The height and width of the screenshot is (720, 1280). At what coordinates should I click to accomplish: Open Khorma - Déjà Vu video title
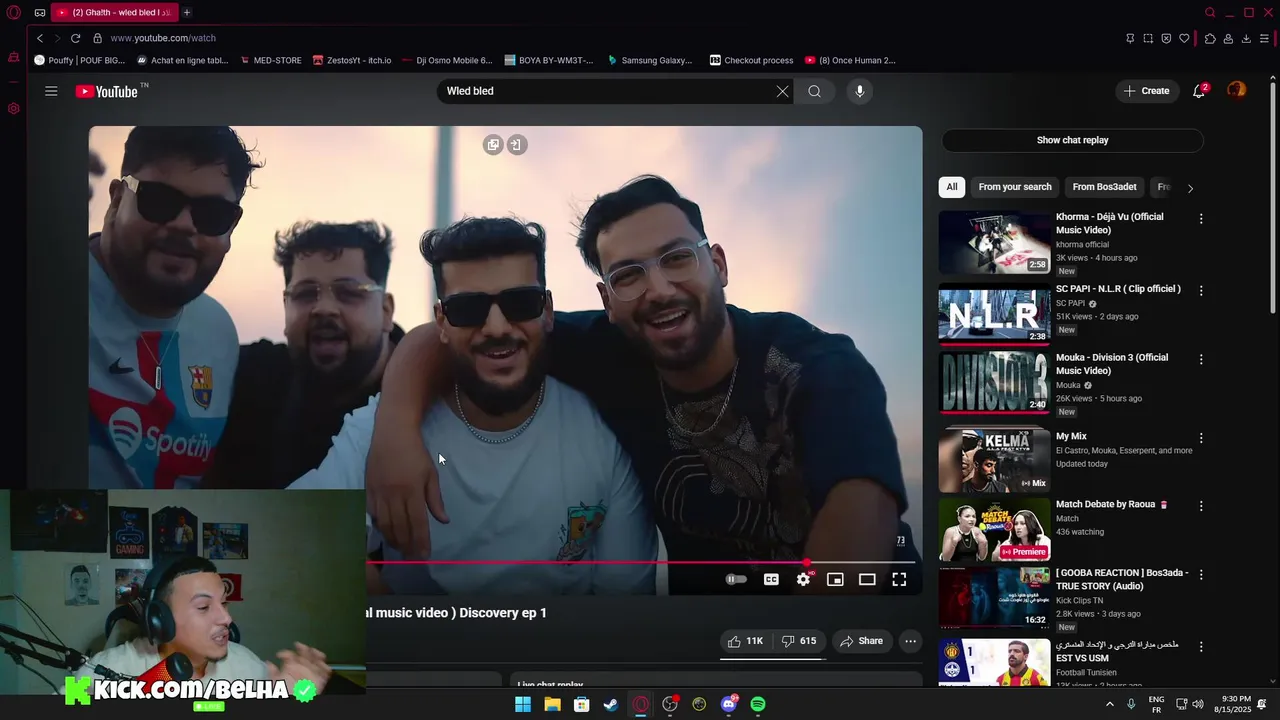(1110, 223)
